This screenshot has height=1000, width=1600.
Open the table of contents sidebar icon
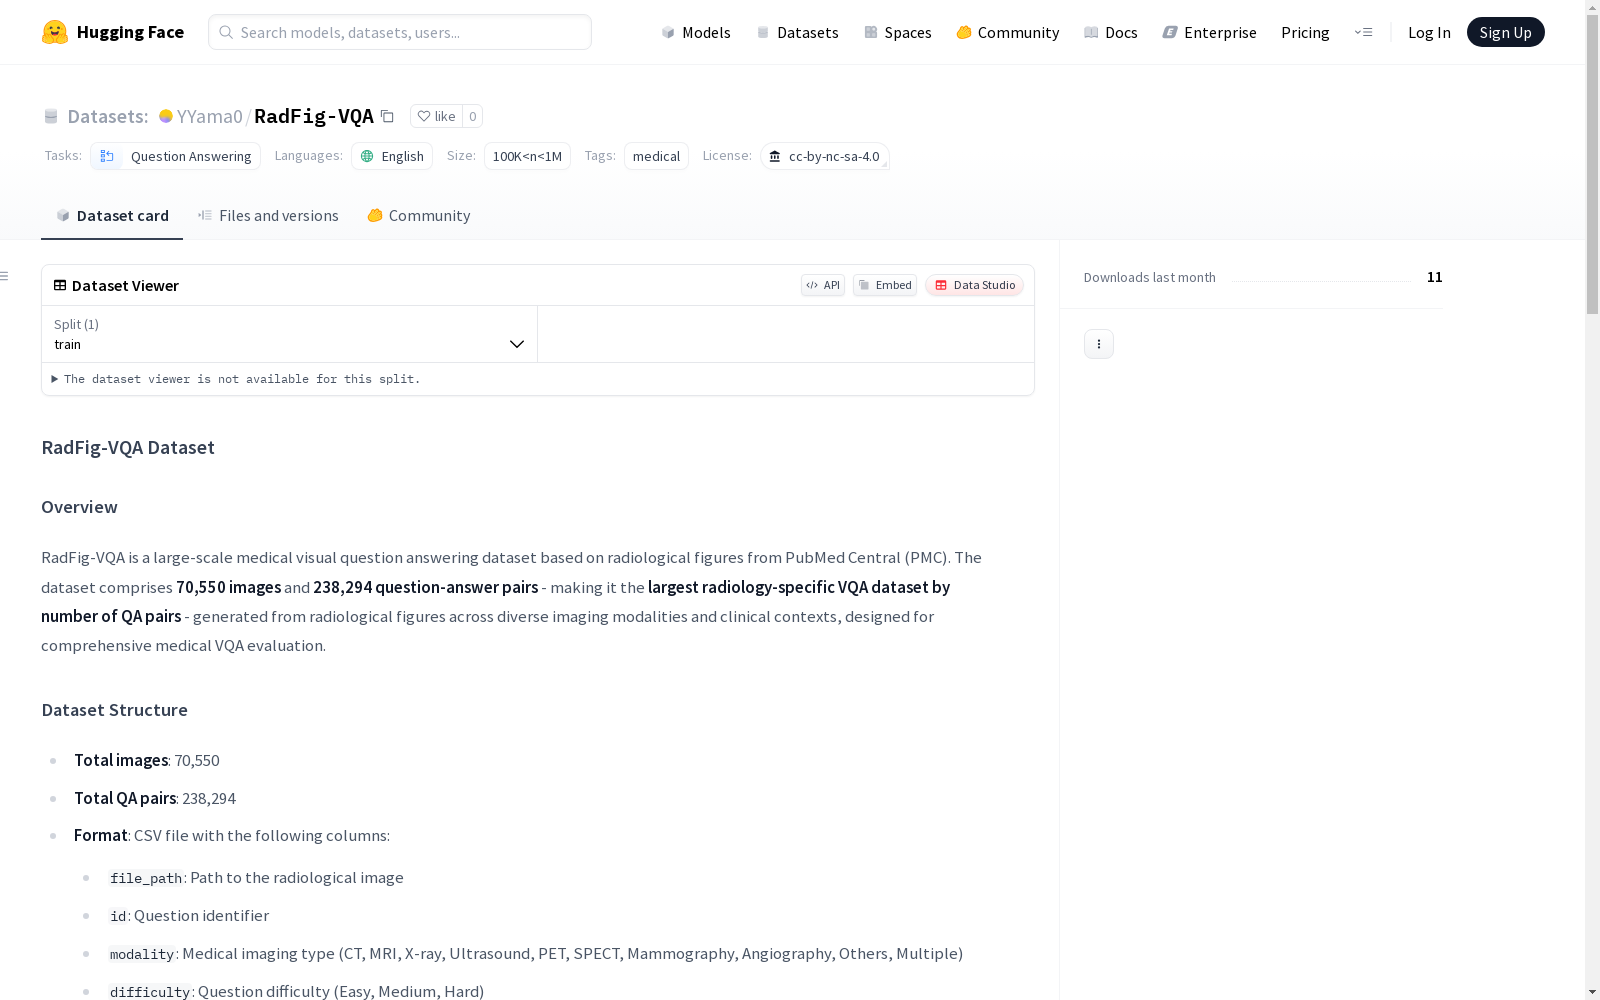pos(5,276)
